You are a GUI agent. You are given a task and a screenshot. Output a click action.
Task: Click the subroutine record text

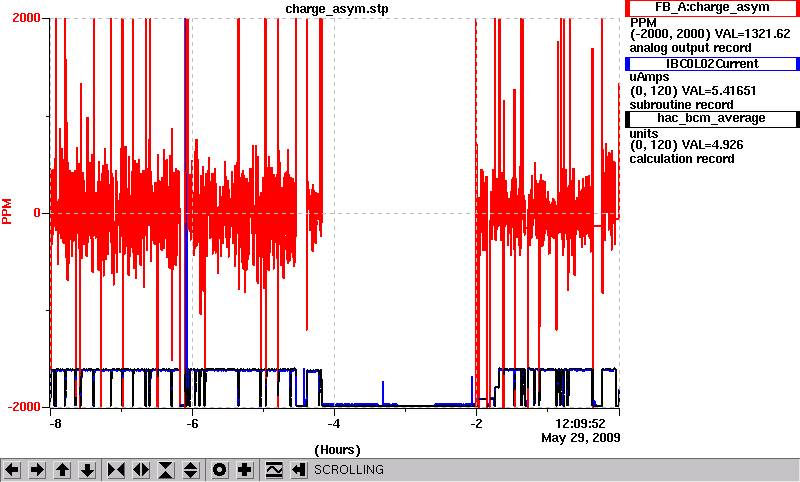(681, 105)
